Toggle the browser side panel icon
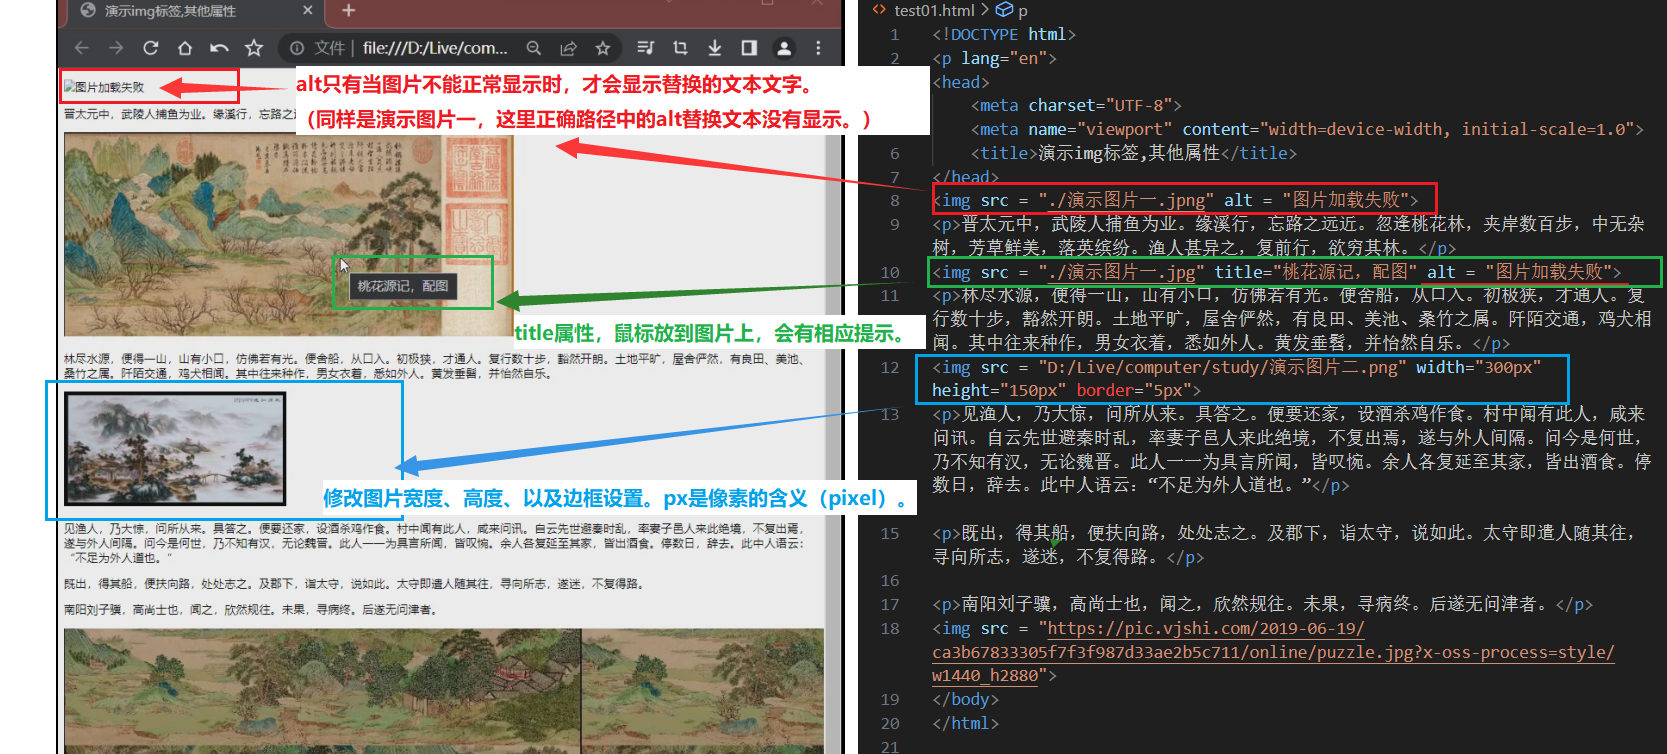Image resolution: width=1667 pixels, height=754 pixels. coord(749,48)
